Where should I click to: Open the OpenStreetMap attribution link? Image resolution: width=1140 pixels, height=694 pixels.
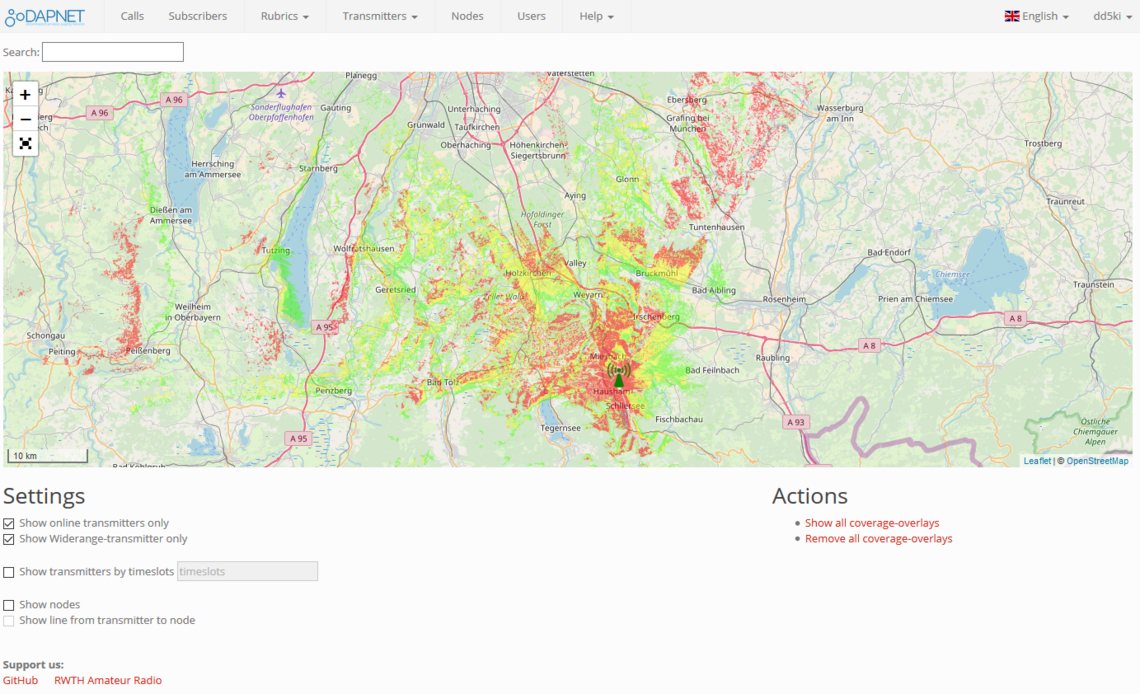coord(1097,461)
